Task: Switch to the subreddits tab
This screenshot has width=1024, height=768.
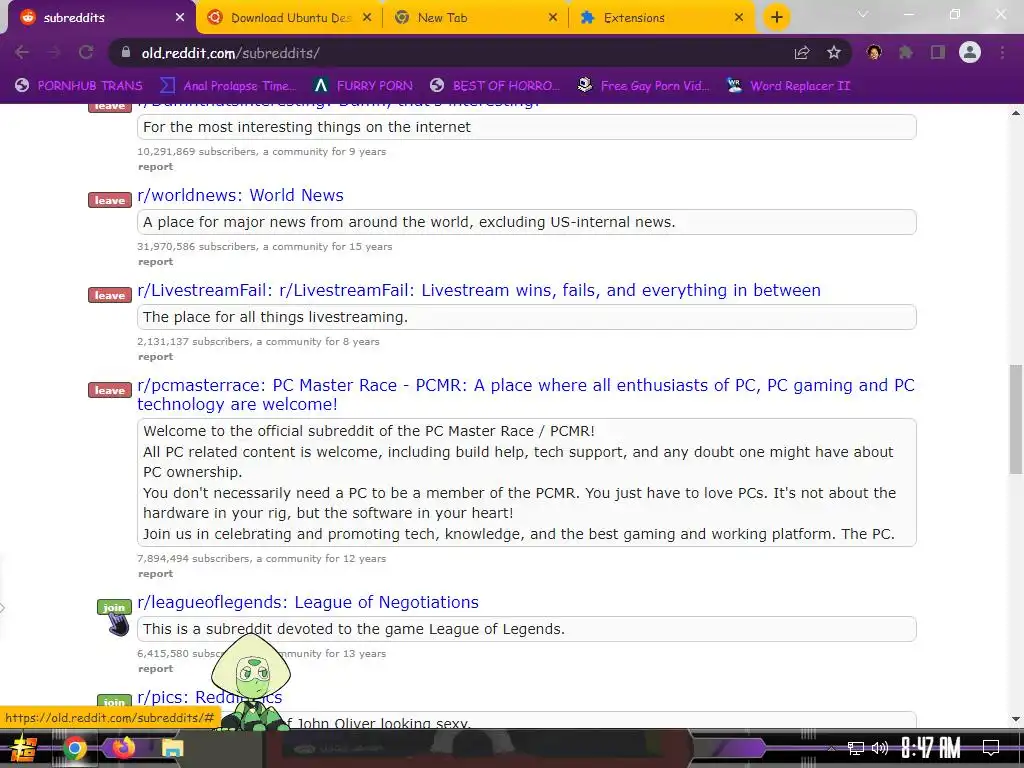Action: (x=98, y=18)
